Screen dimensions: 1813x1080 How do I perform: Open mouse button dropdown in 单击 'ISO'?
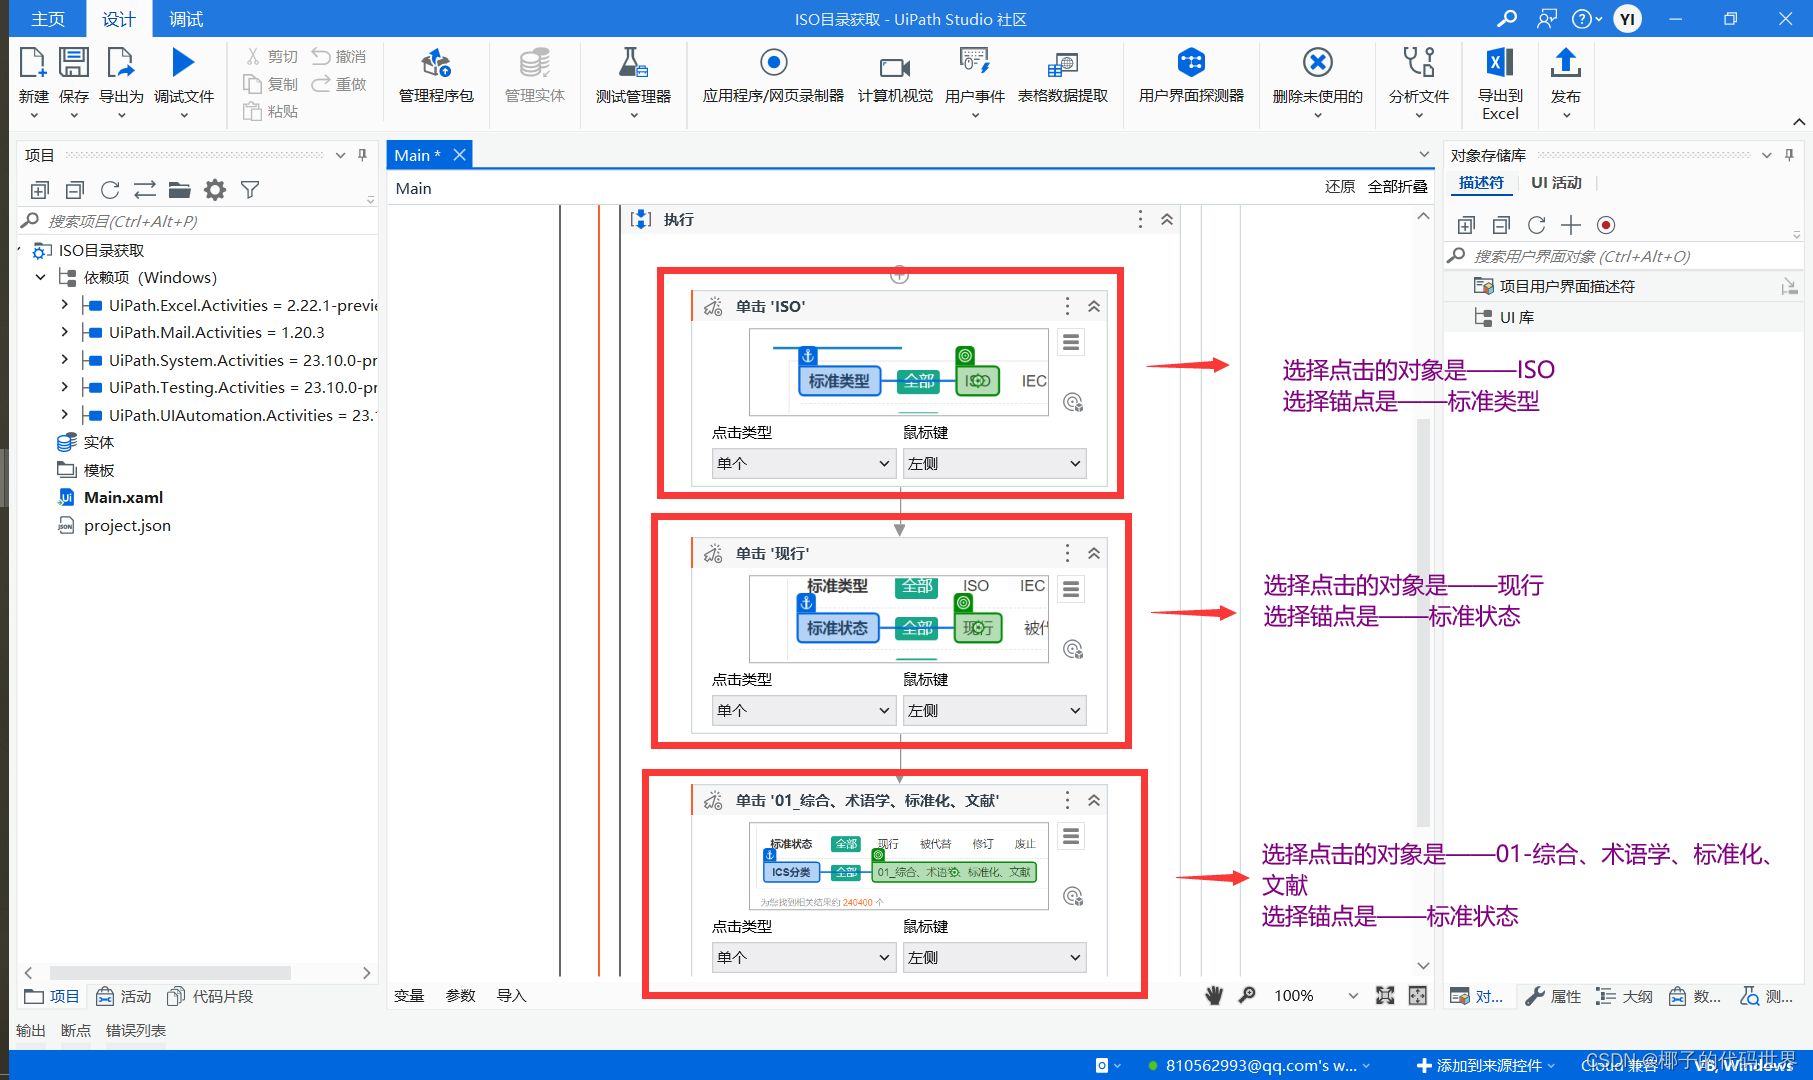(994, 463)
